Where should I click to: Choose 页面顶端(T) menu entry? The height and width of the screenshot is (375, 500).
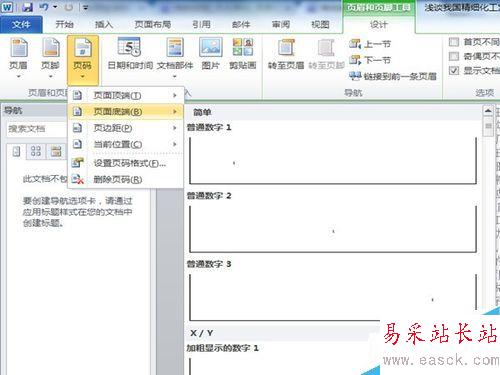coord(125,95)
